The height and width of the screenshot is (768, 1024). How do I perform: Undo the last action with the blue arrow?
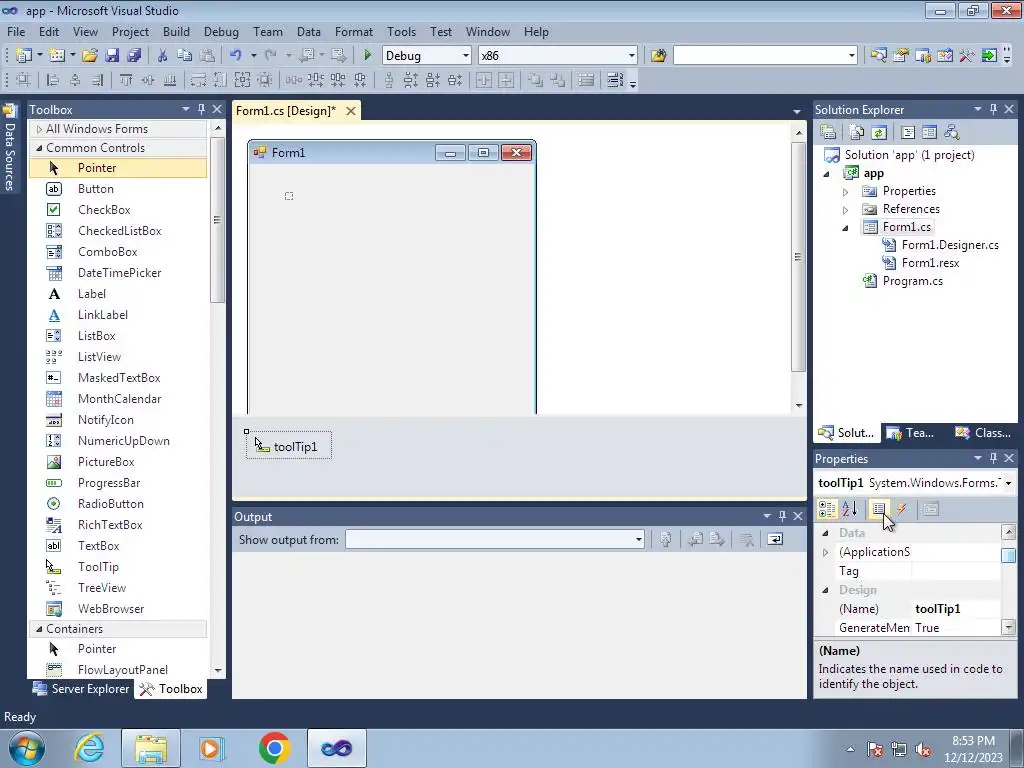[236, 56]
